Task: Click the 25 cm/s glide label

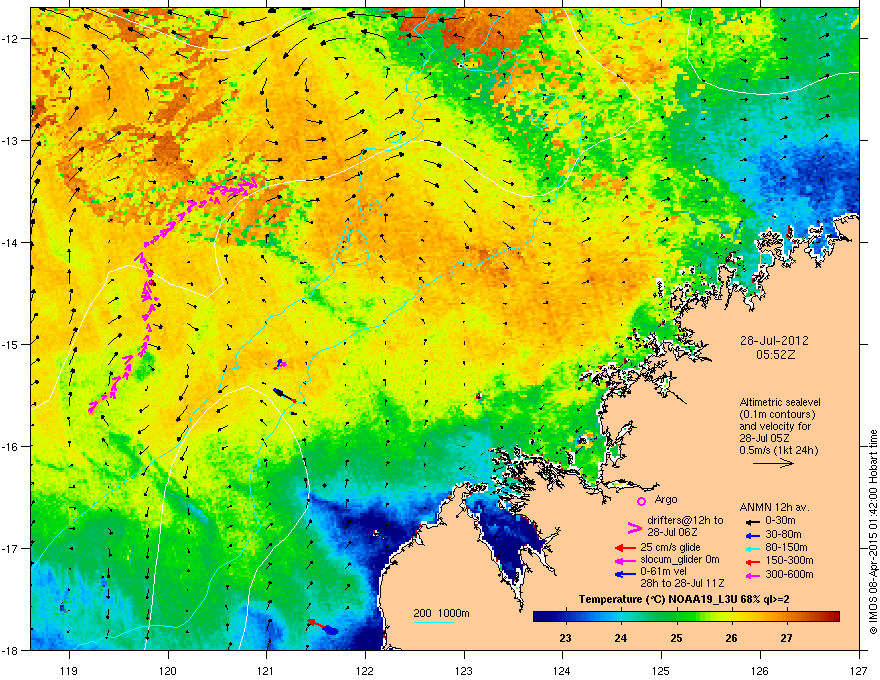Action: tap(670, 547)
